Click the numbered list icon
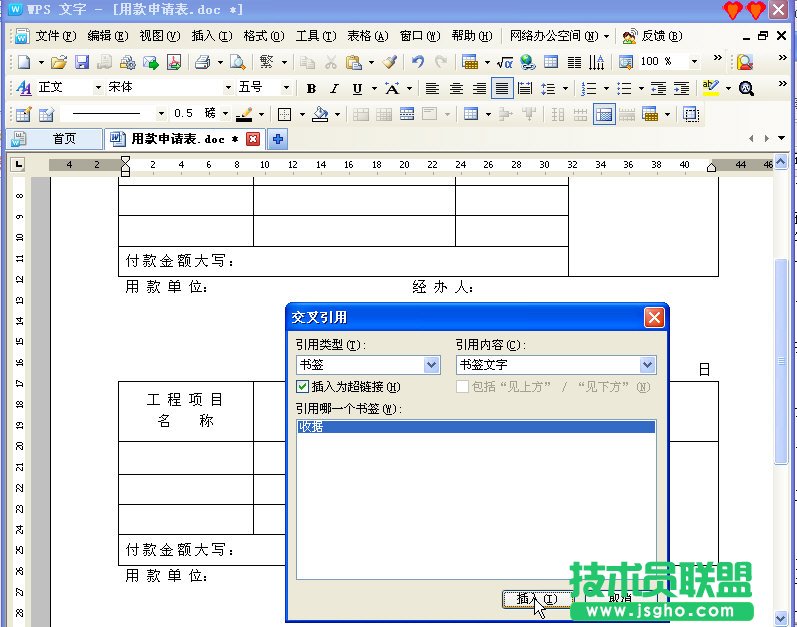The image size is (797, 627). click(588, 88)
